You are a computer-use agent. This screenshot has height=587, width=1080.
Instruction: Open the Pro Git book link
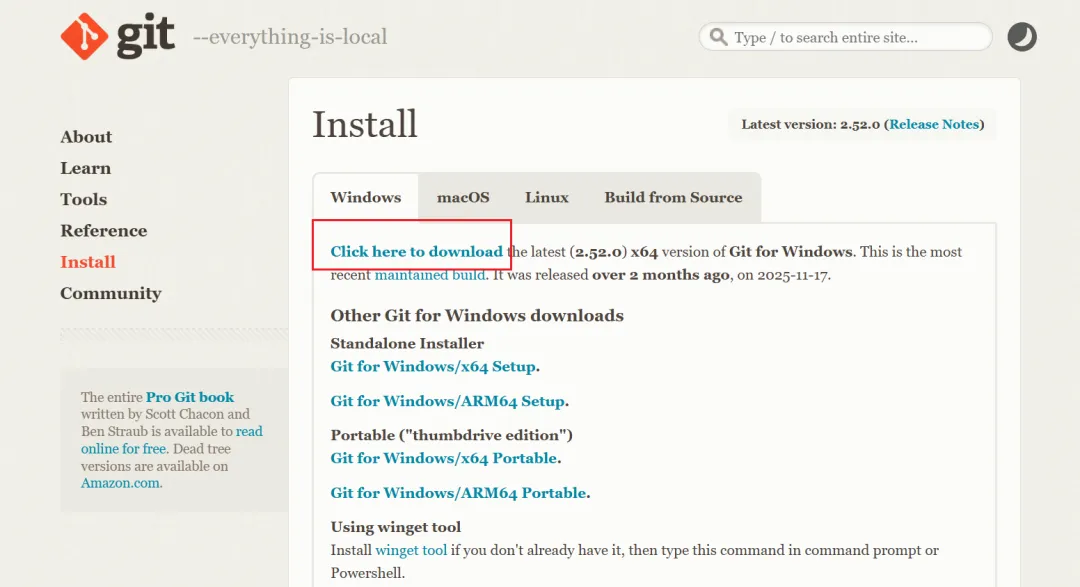coord(190,398)
